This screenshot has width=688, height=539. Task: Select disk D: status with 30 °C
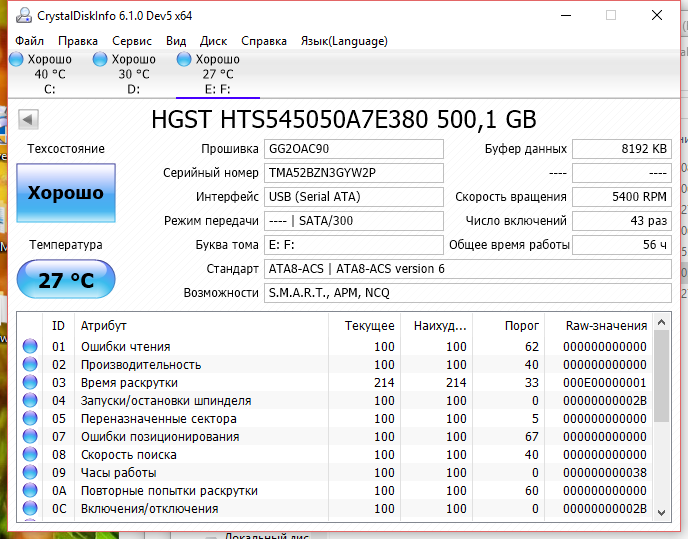click(133, 74)
